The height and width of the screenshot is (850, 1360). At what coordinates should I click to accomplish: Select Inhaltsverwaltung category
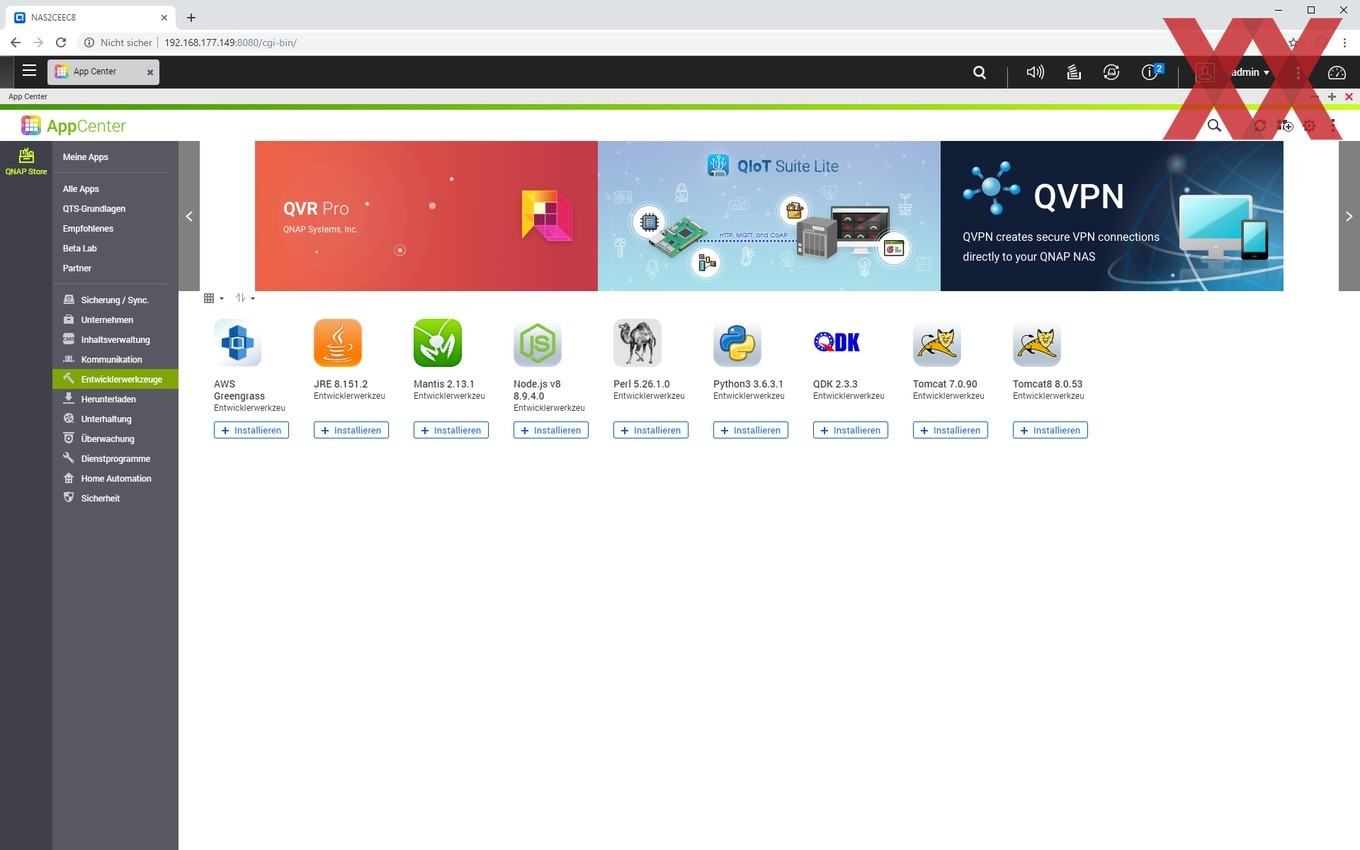pos(115,340)
